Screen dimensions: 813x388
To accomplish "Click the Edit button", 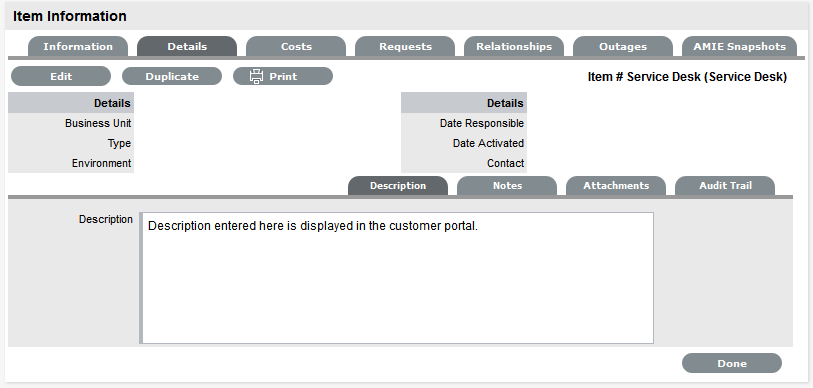I will click(x=61, y=76).
